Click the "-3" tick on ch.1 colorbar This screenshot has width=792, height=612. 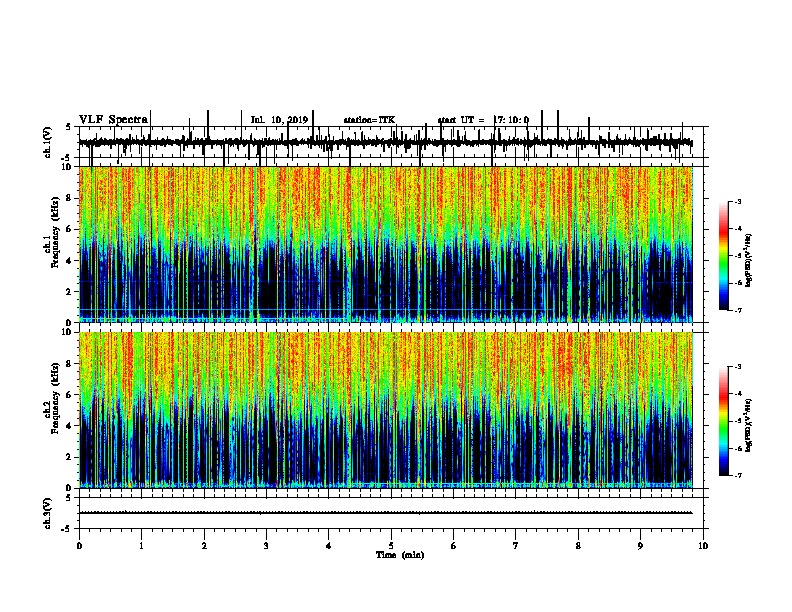[x=738, y=202]
